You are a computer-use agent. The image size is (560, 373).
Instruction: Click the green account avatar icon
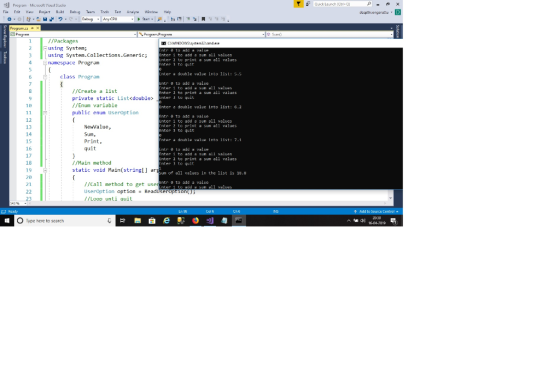pos(398,12)
